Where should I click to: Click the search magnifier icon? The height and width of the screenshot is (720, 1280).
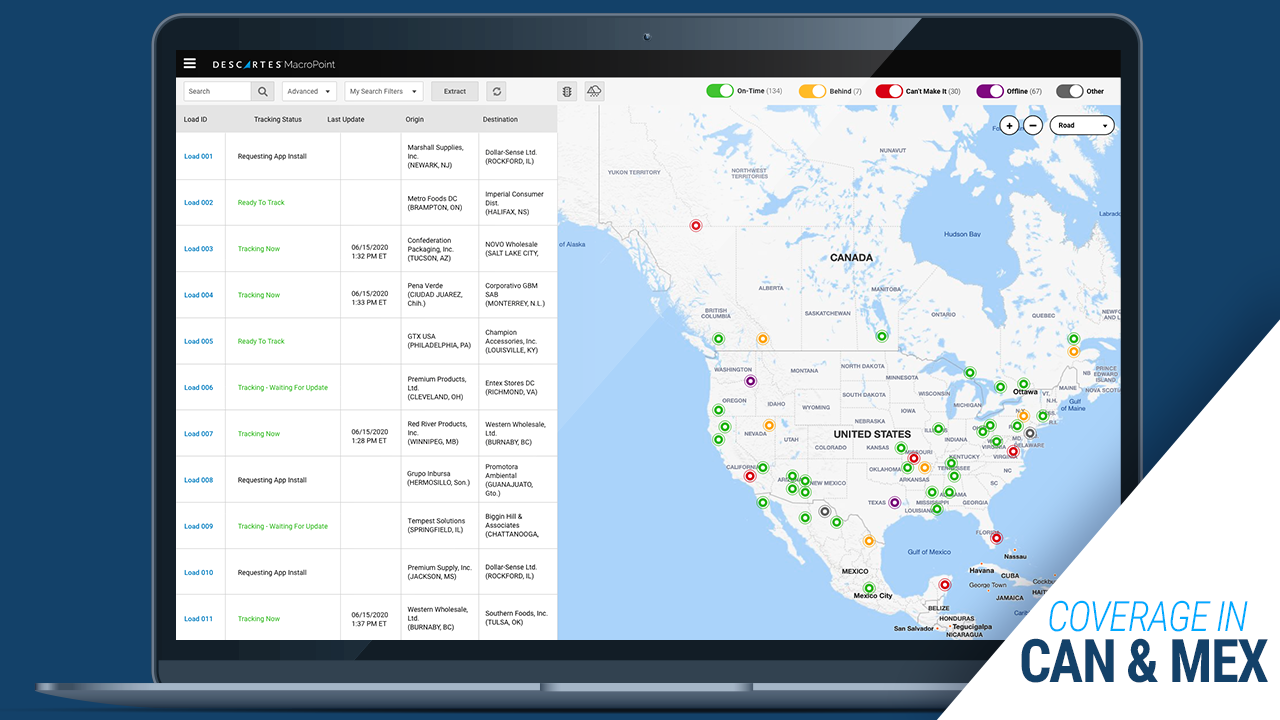(261, 90)
